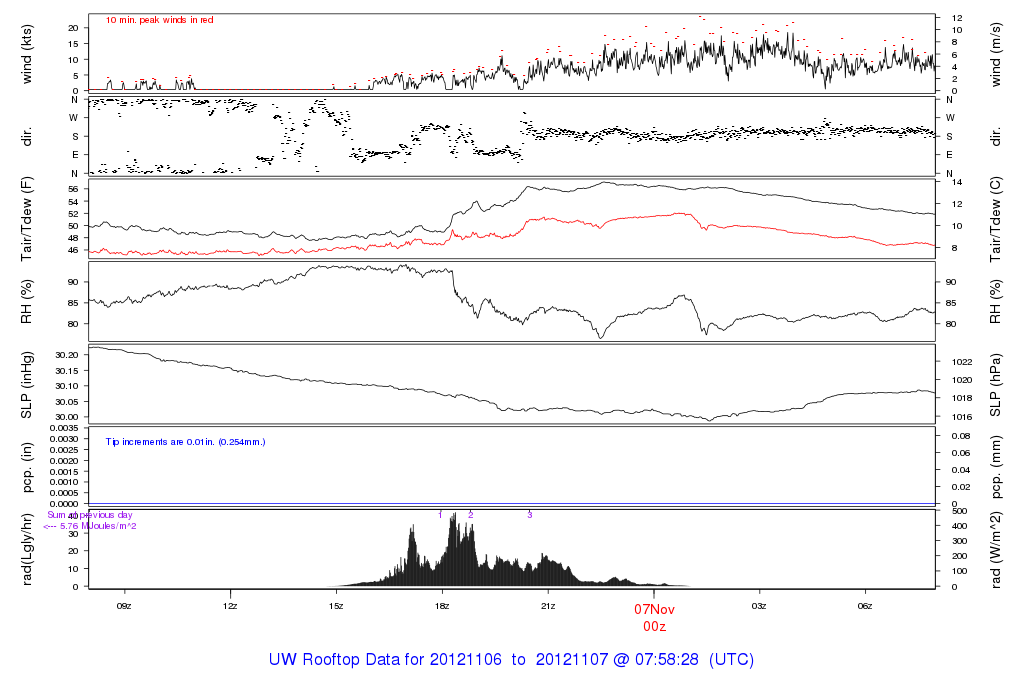Click the red 07Nov 00z date label
This screenshot has width=1024, height=700.
654,618
